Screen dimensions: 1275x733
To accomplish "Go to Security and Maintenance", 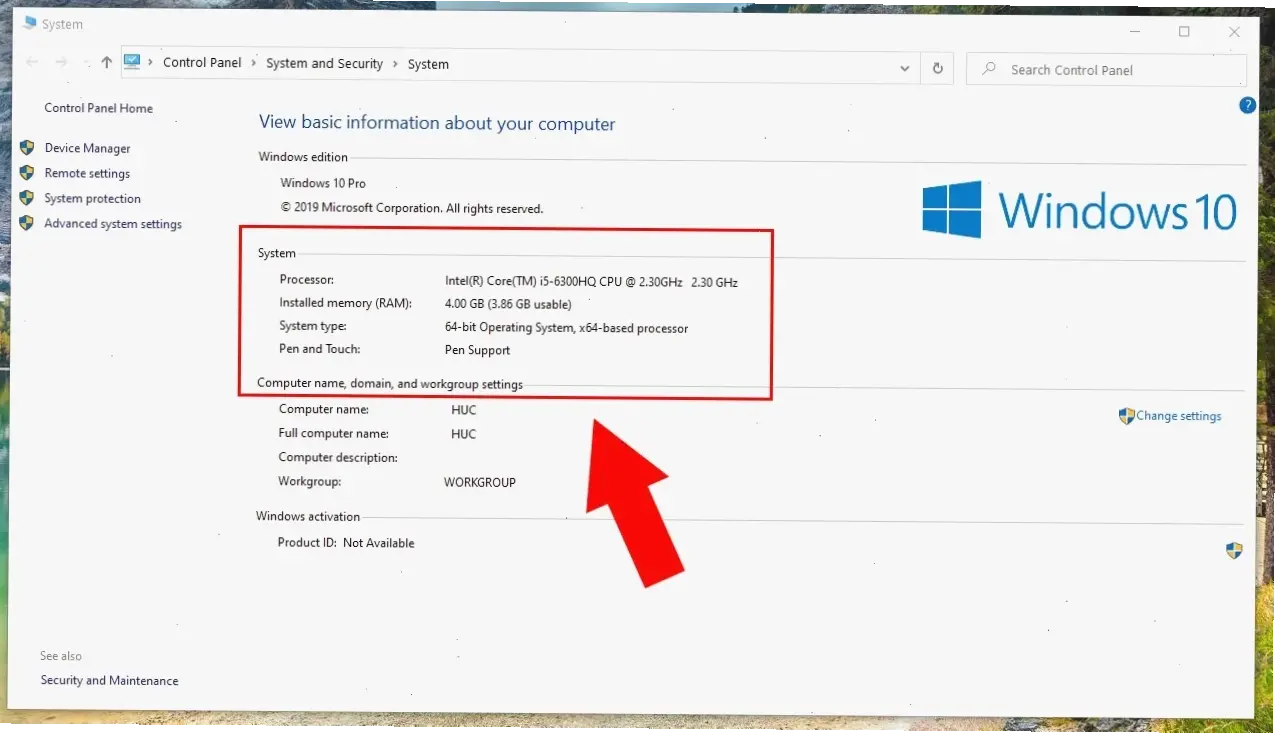I will (109, 681).
